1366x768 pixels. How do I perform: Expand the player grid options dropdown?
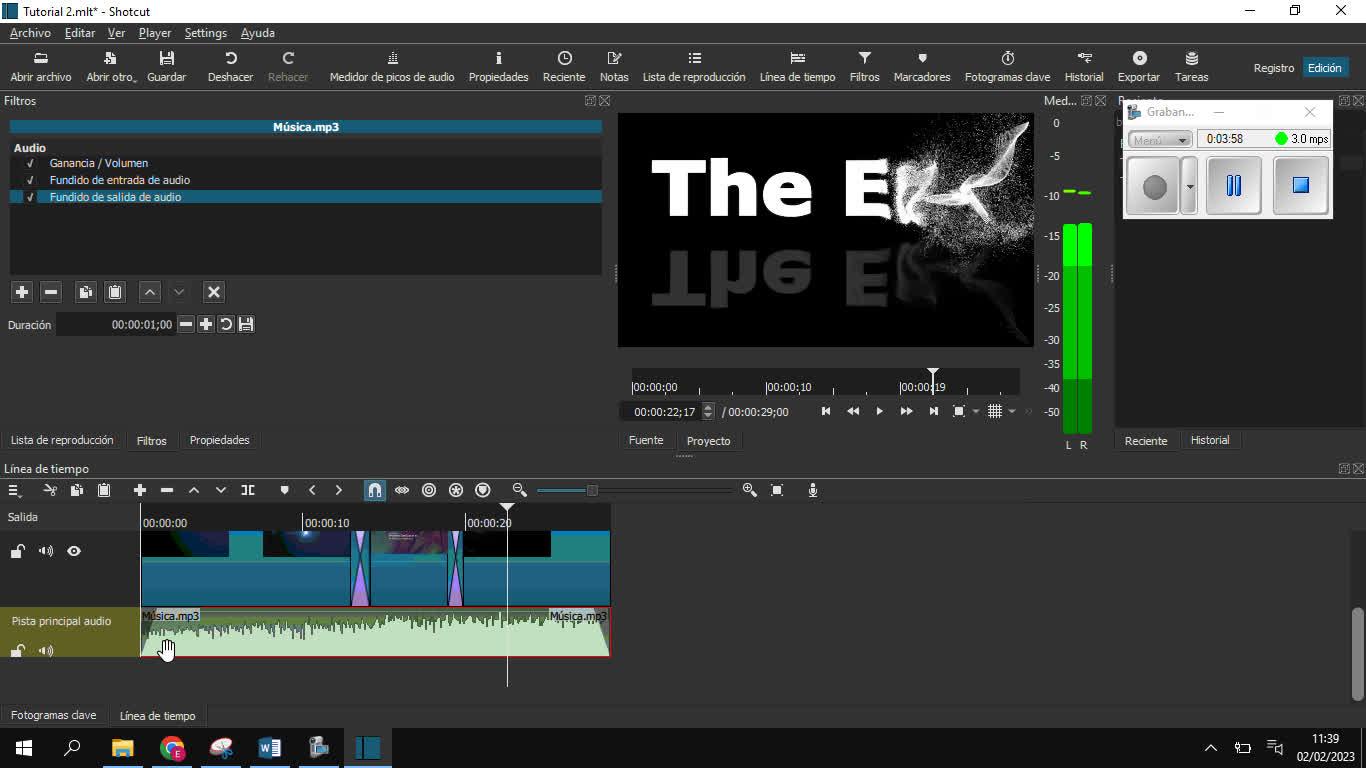click(1012, 411)
